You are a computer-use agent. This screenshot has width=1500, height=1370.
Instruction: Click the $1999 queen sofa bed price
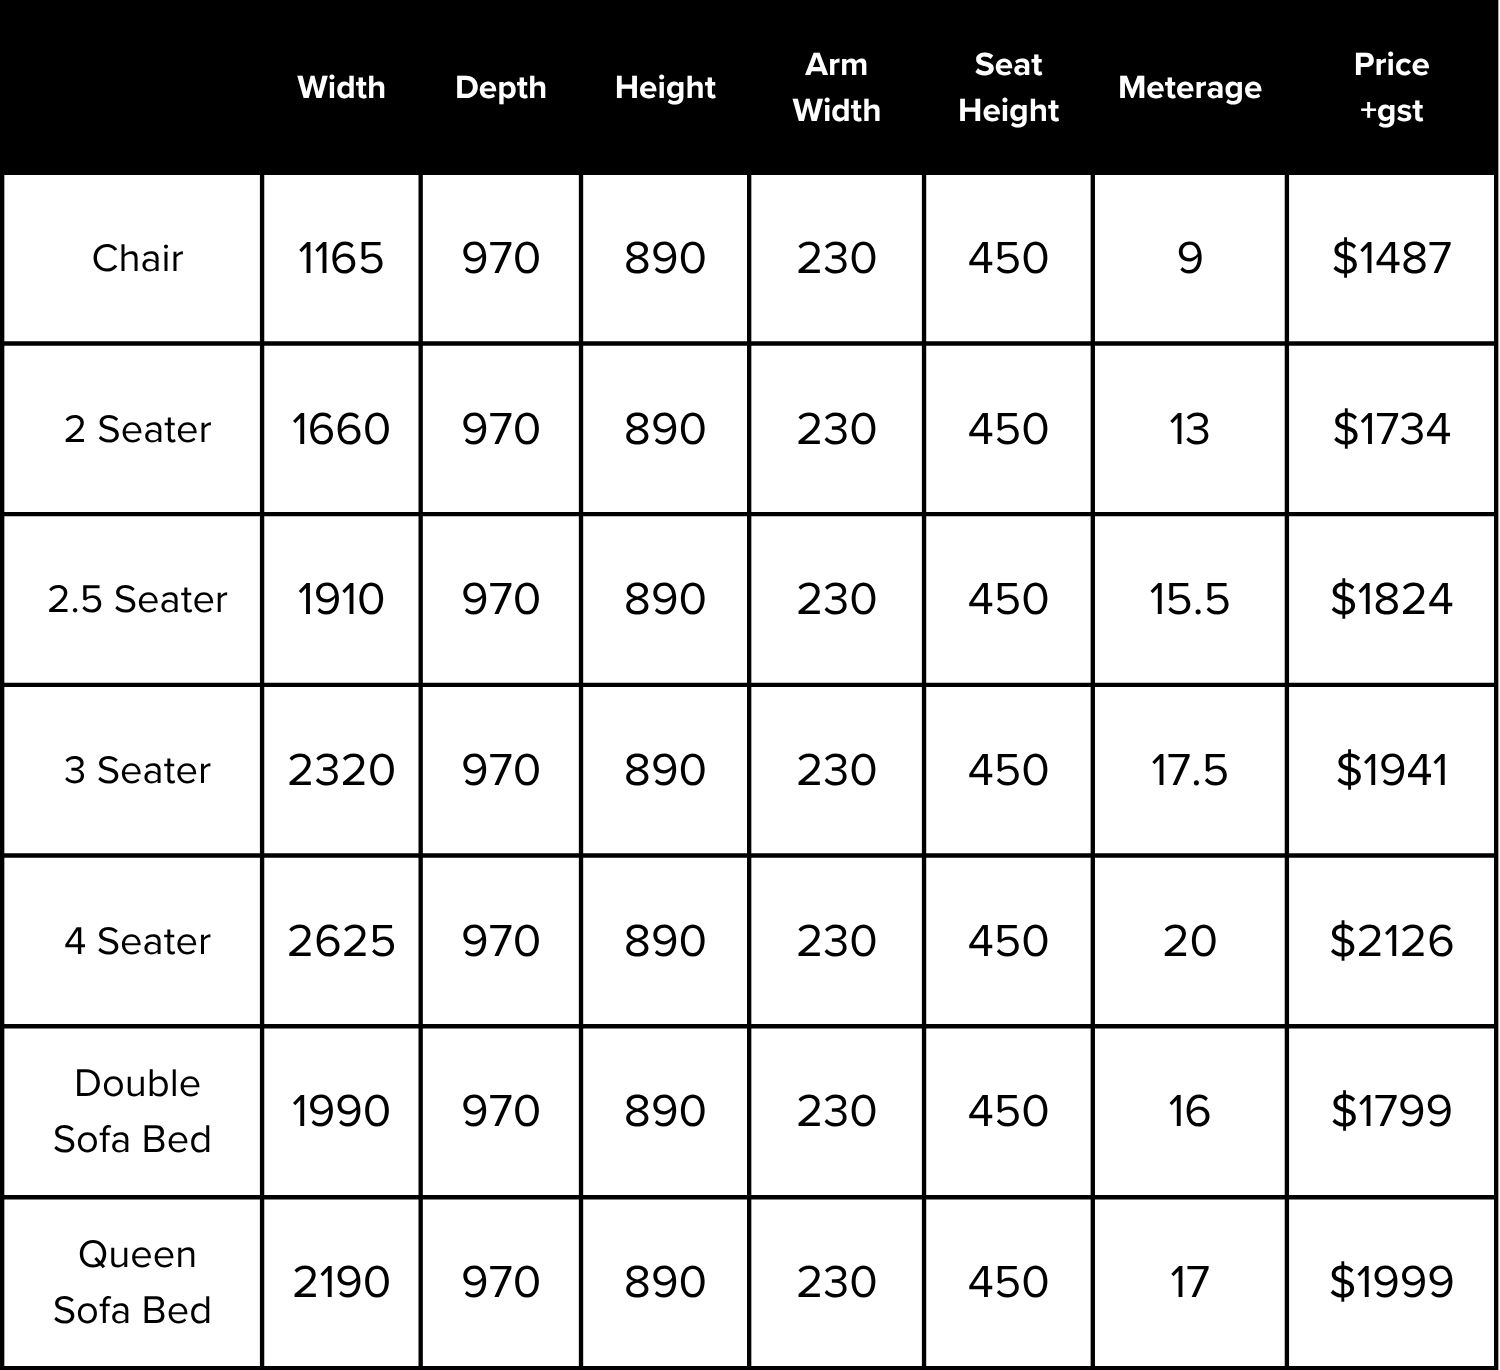pos(1391,1282)
